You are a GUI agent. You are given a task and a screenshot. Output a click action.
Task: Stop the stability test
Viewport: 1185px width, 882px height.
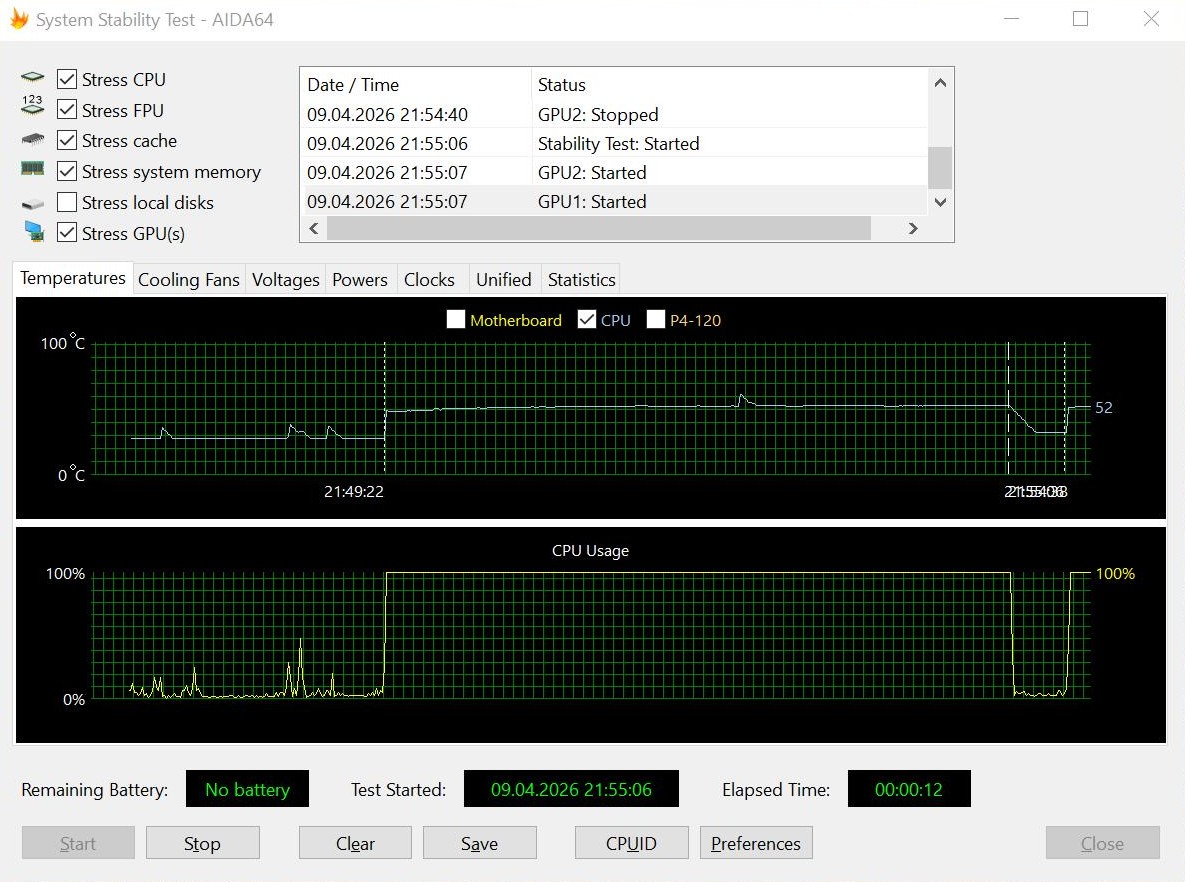(x=203, y=843)
